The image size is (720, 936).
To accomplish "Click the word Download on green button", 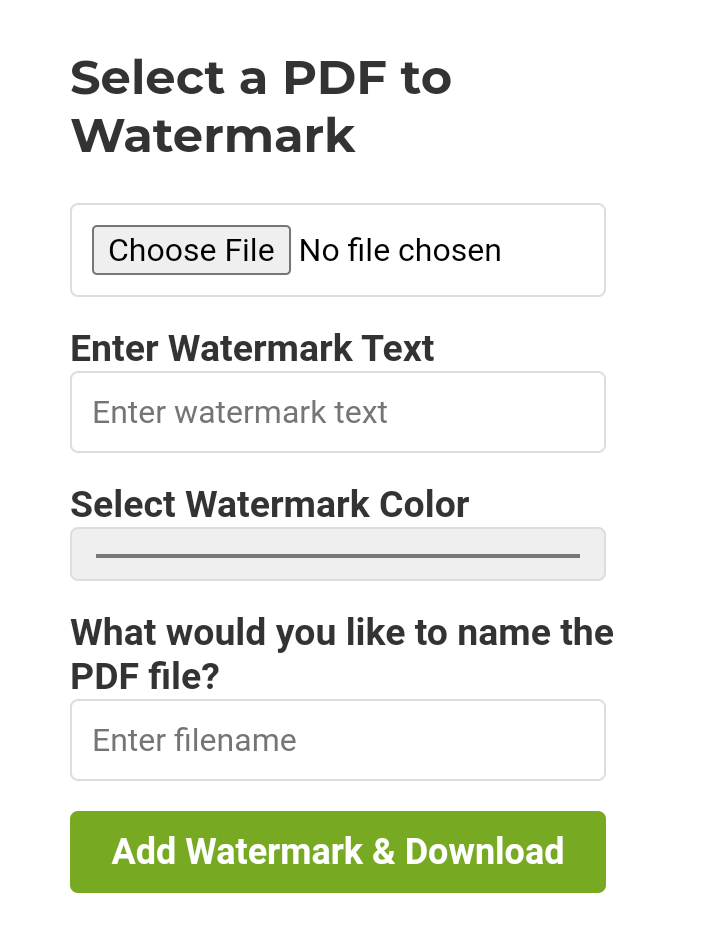I will click(484, 852).
